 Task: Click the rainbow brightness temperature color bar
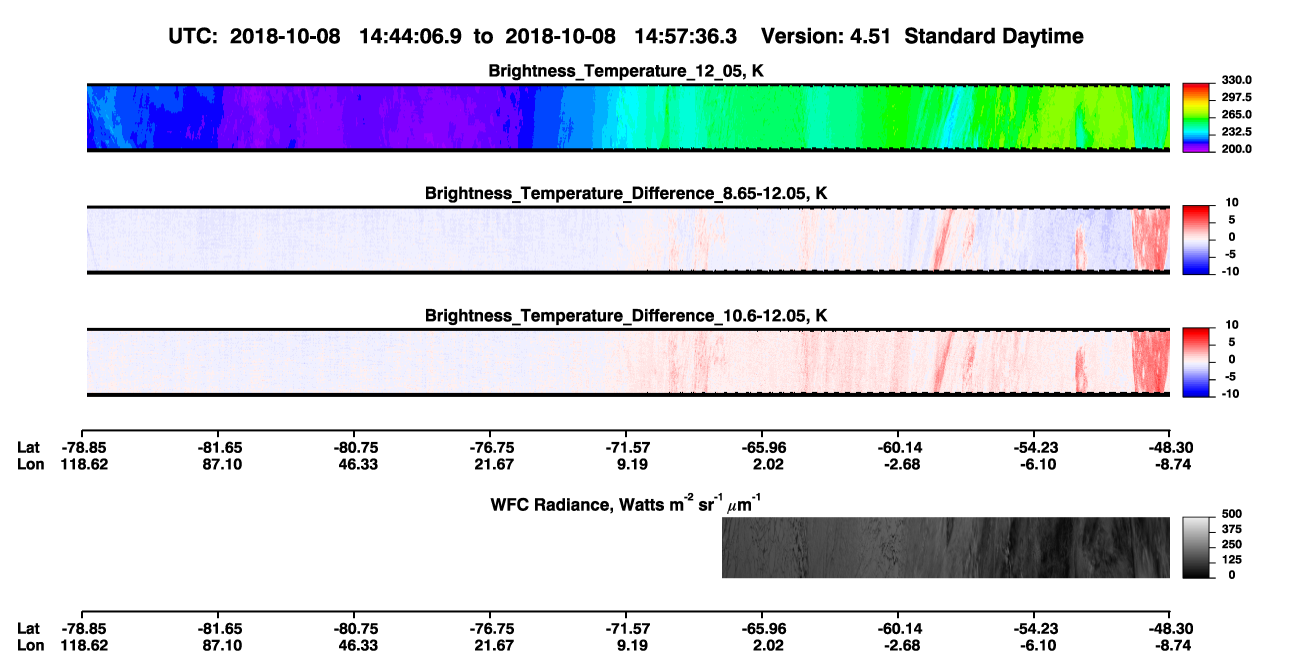point(1196,118)
